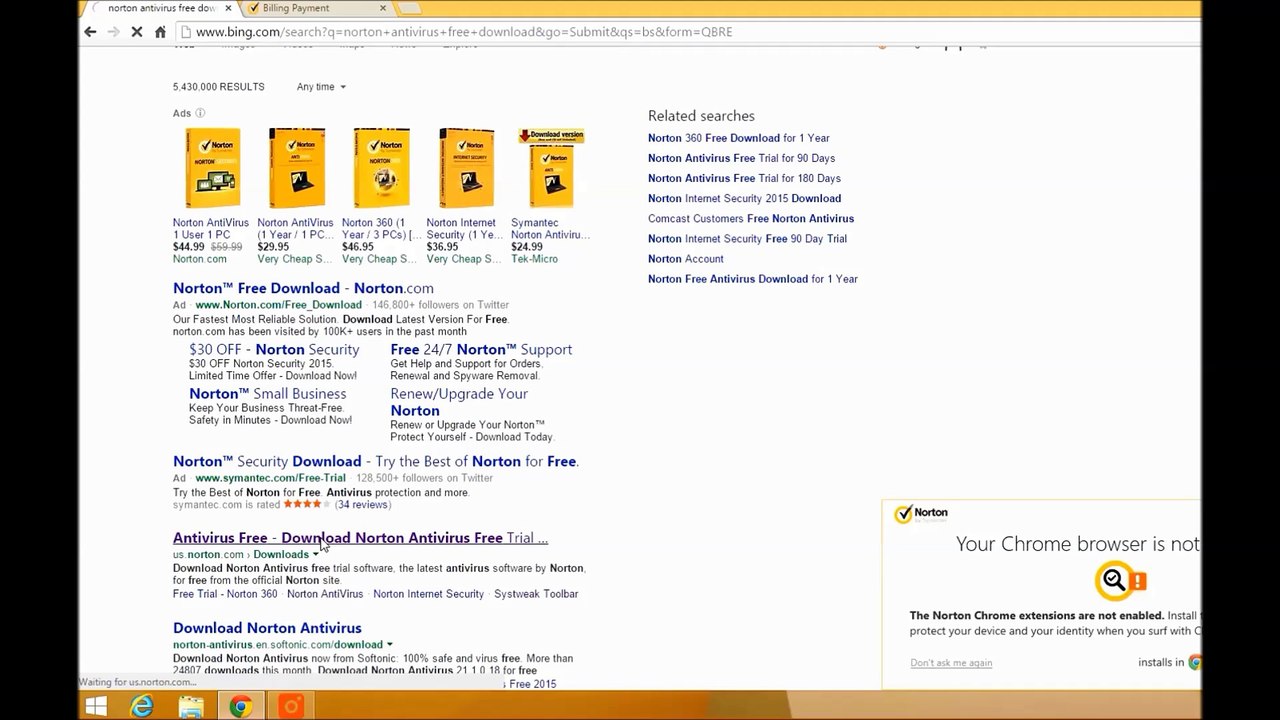Expand the softonic.com result arrow

click(389, 645)
